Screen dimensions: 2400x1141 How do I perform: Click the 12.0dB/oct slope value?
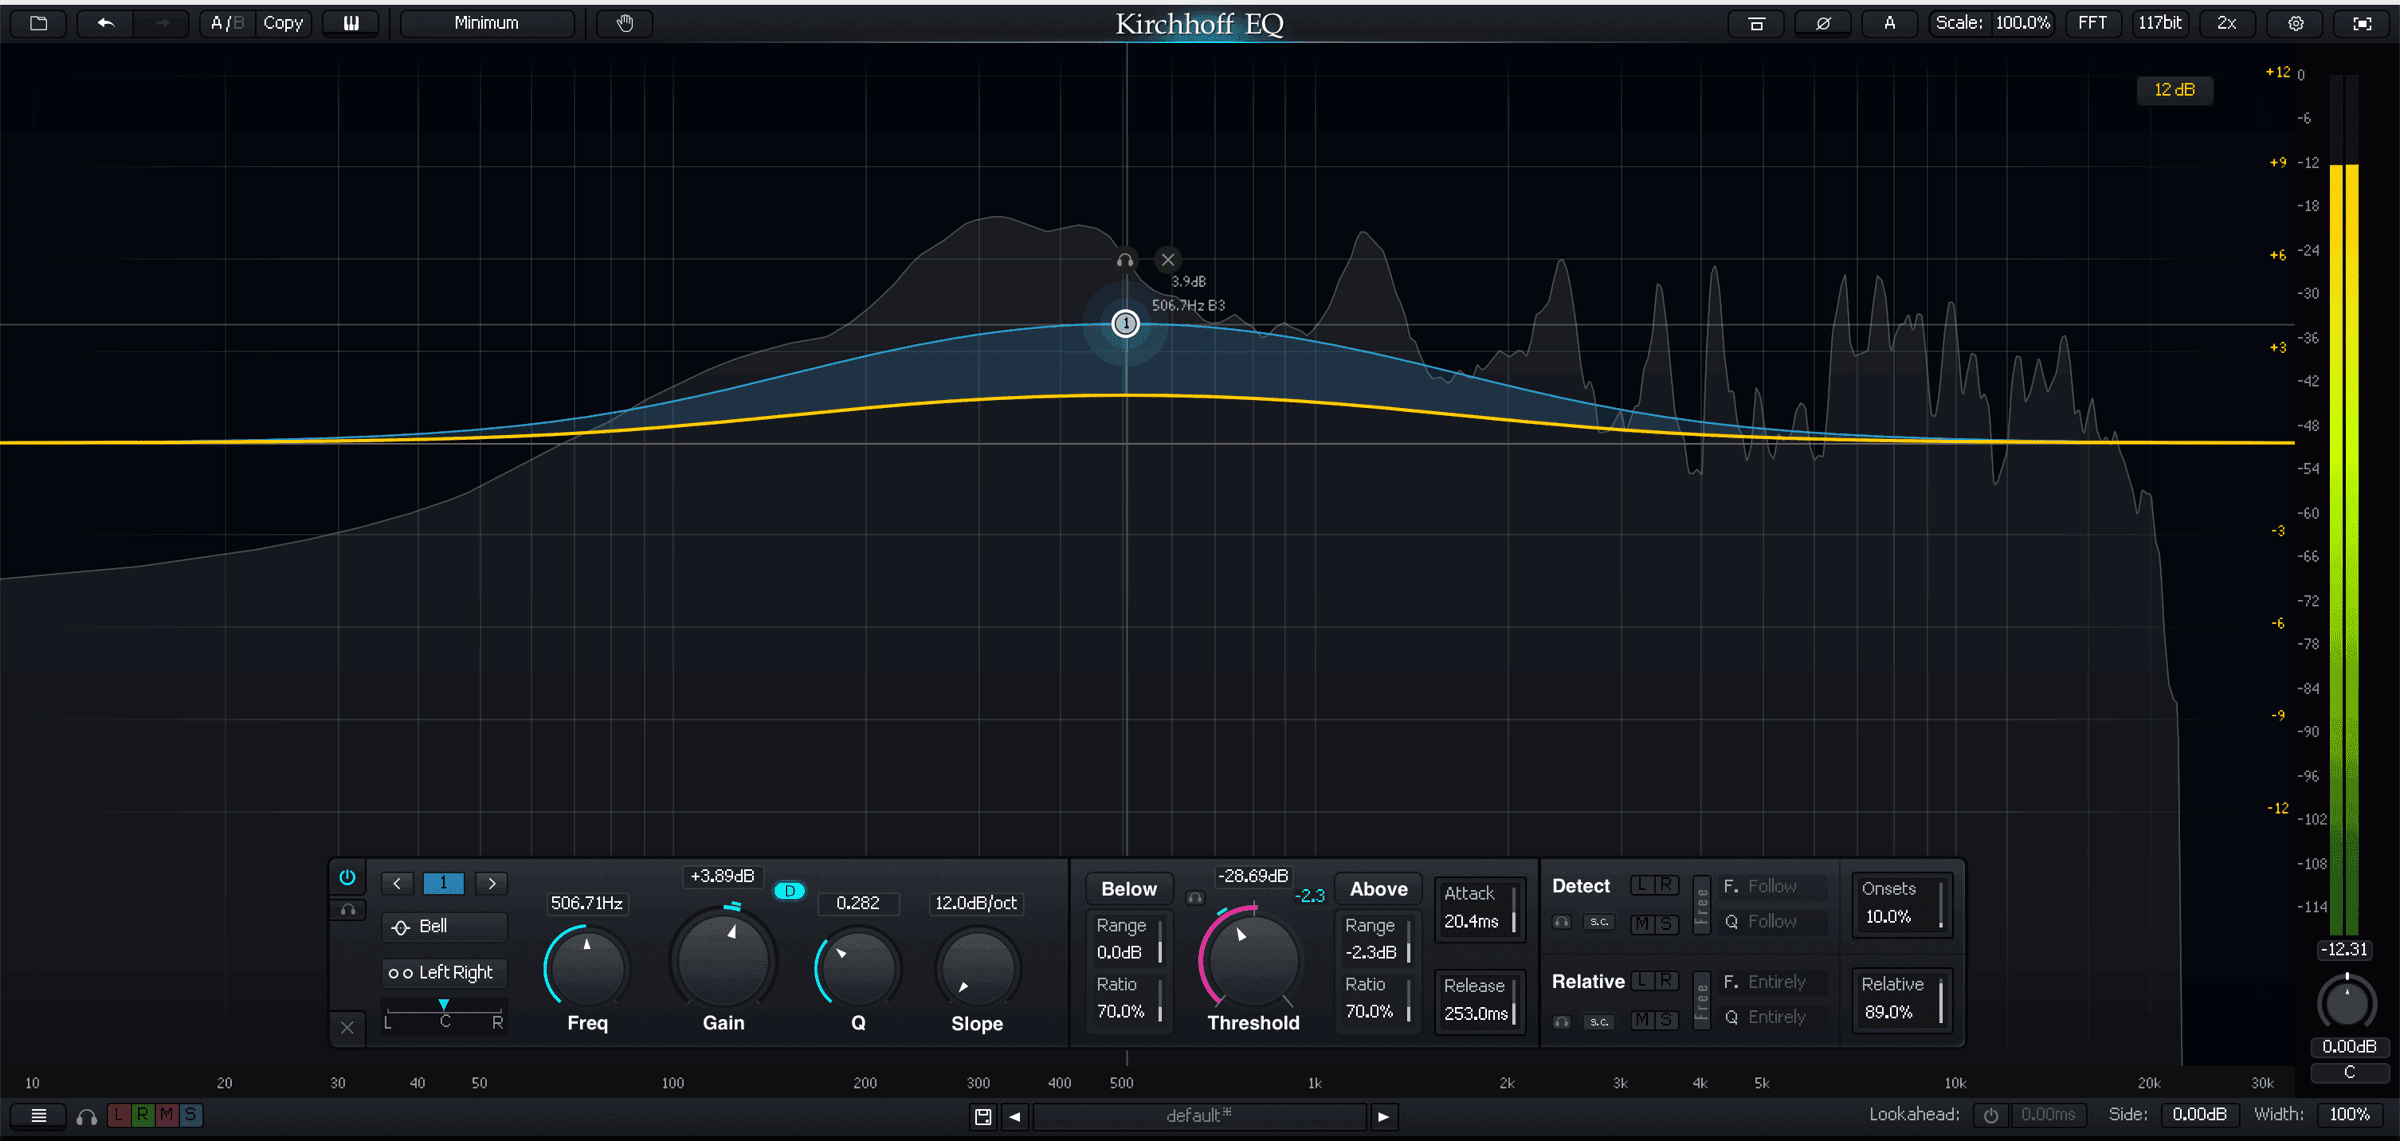tap(976, 903)
